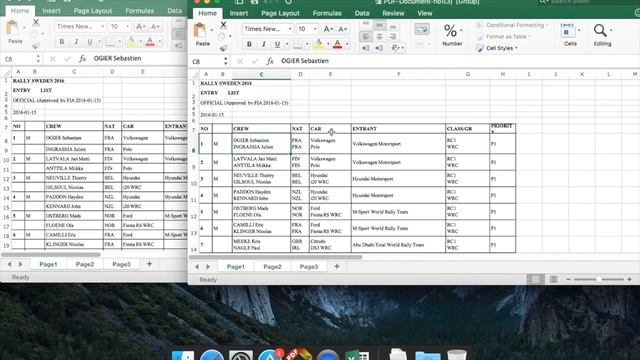Screen dimensions: 640x360
Task: Click horizontal scrollbar of front window
Action: [x=276, y=257]
